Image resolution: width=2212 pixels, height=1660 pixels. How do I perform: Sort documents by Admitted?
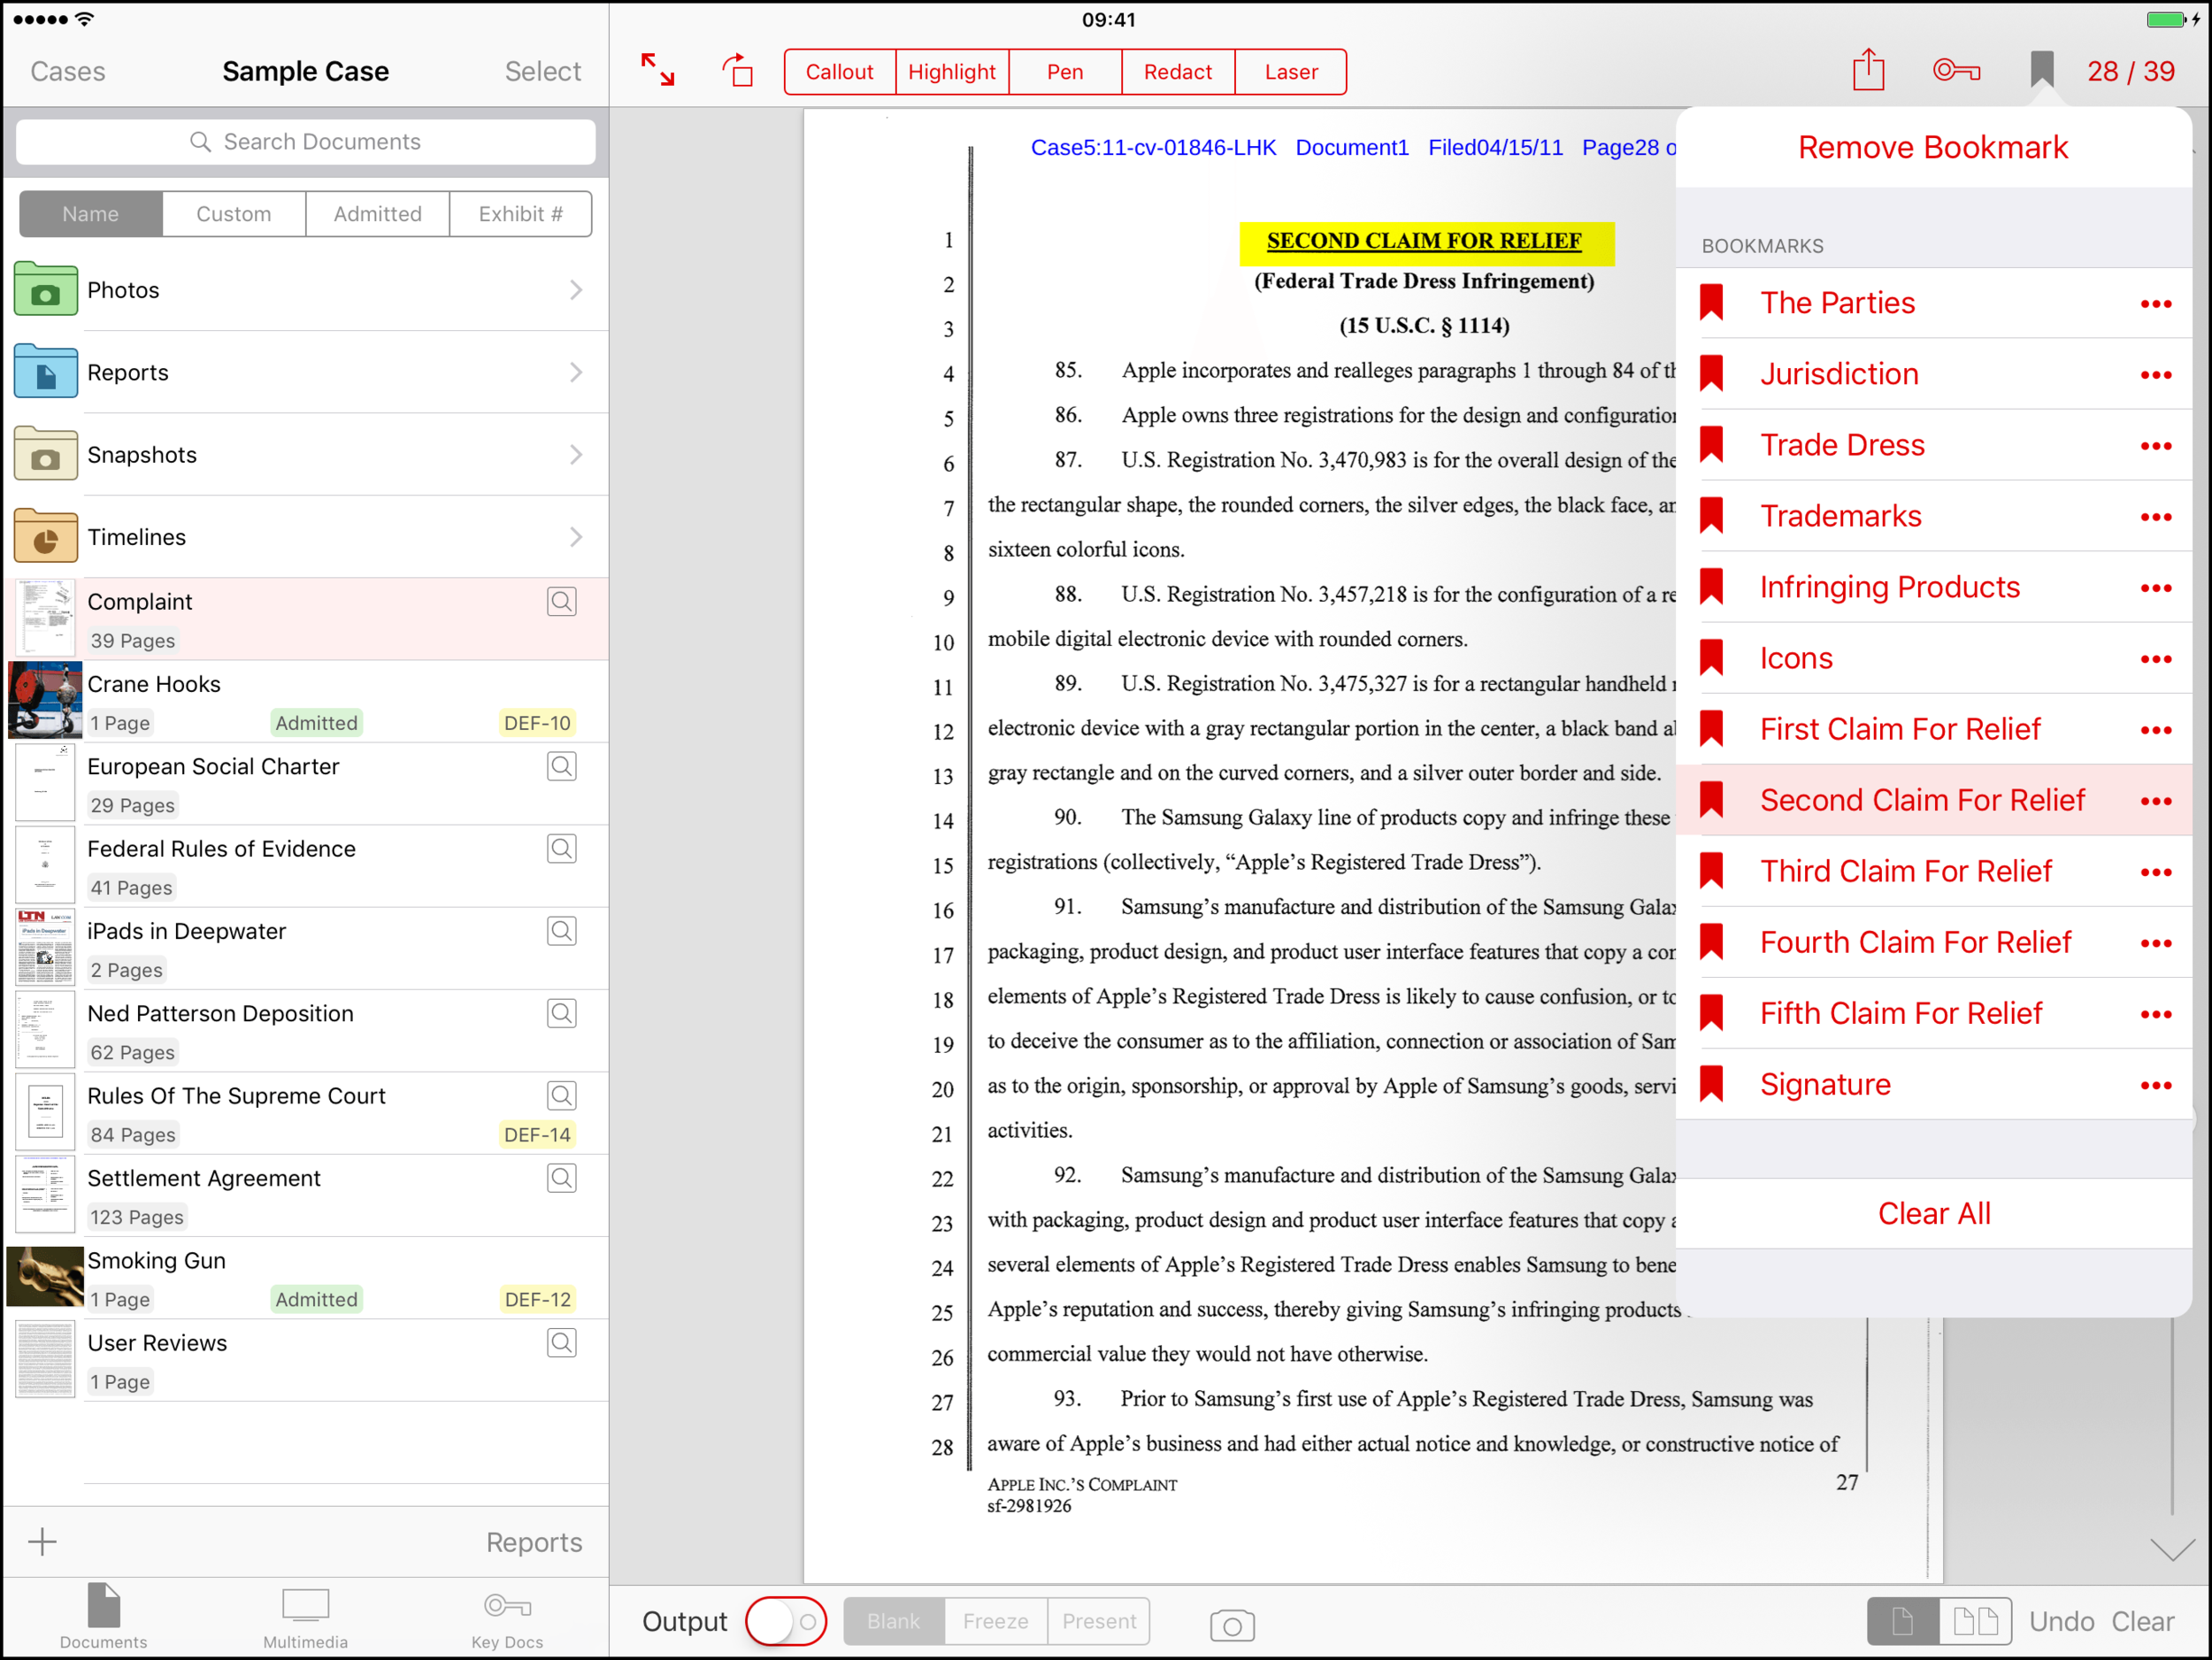(x=378, y=214)
